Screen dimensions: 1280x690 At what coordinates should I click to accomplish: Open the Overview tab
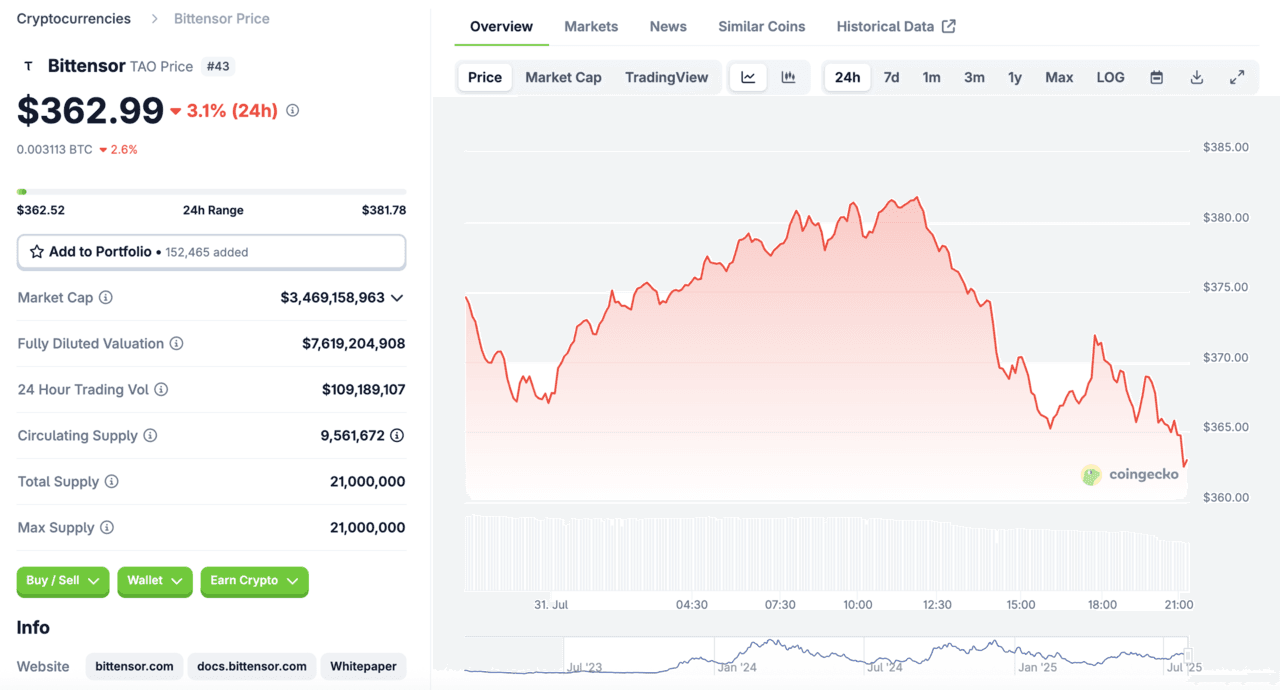click(501, 26)
